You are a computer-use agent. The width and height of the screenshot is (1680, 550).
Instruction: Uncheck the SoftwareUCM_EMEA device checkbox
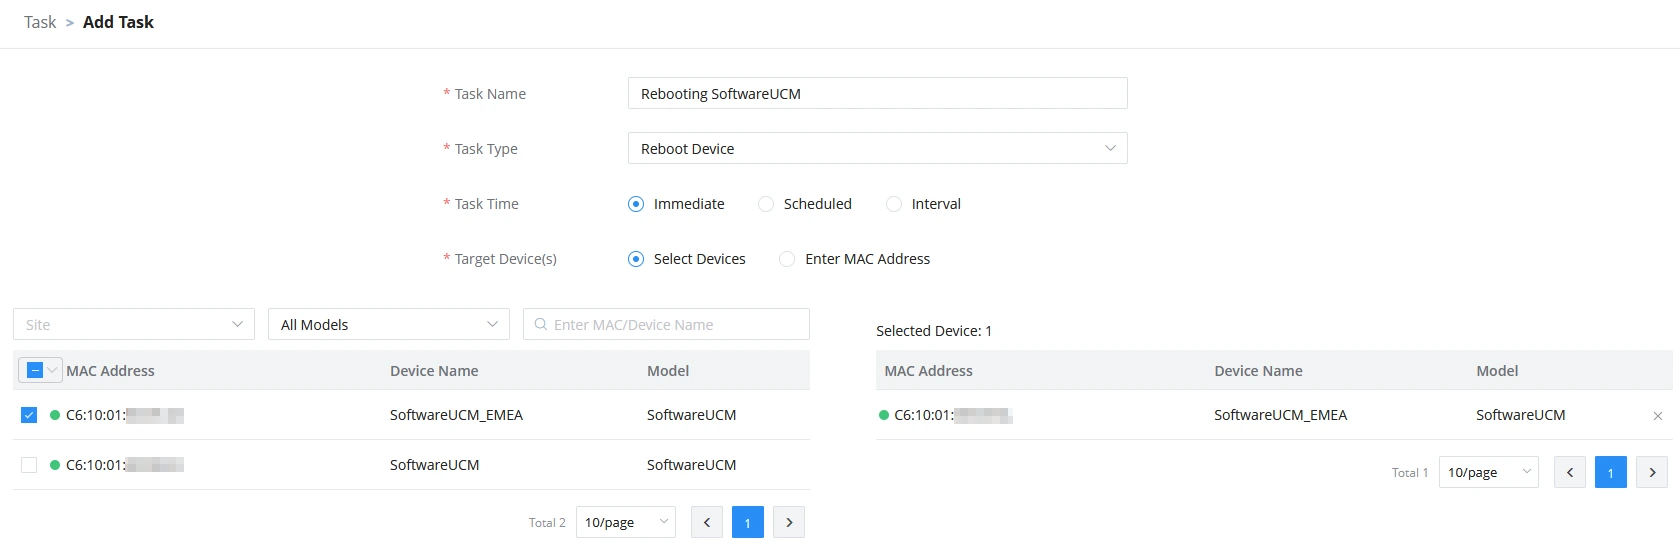click(29, 415)
